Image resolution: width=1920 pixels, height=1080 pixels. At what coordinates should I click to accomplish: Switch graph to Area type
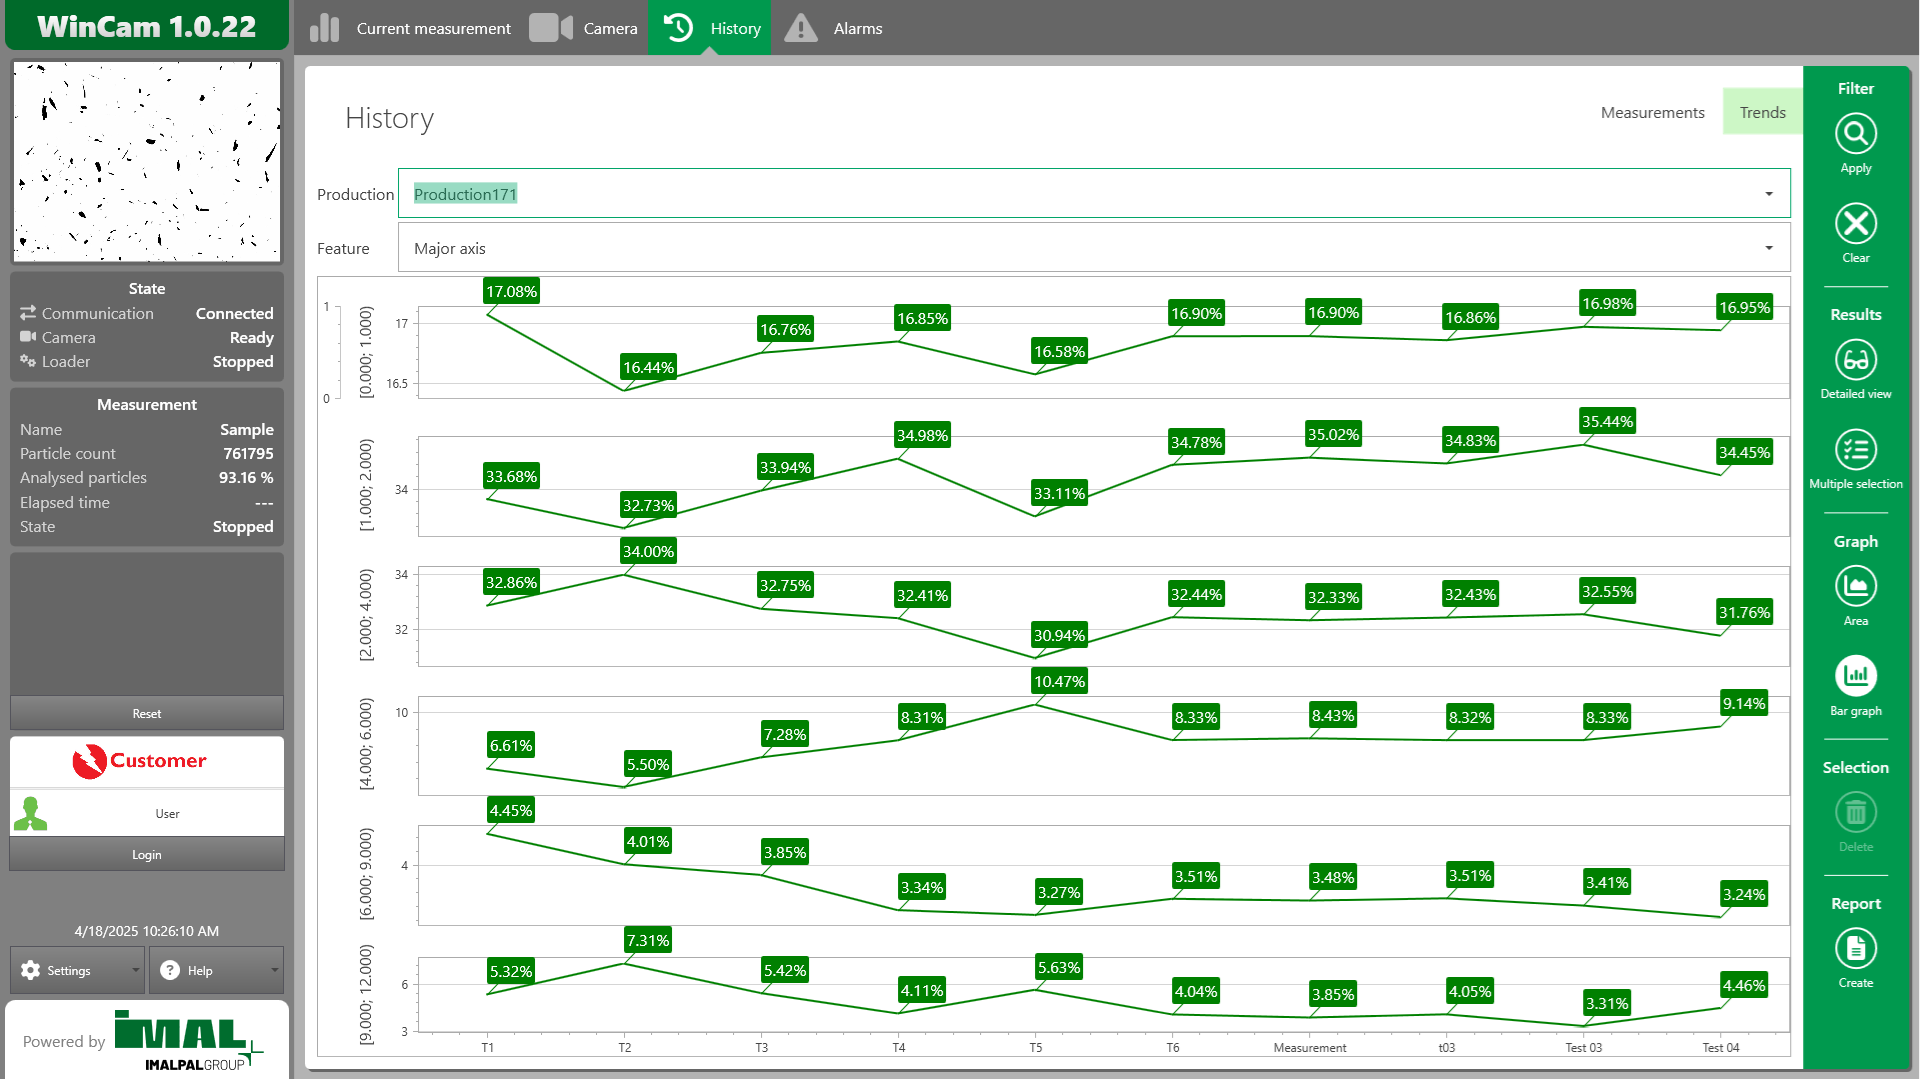(x=1855, y=587)
